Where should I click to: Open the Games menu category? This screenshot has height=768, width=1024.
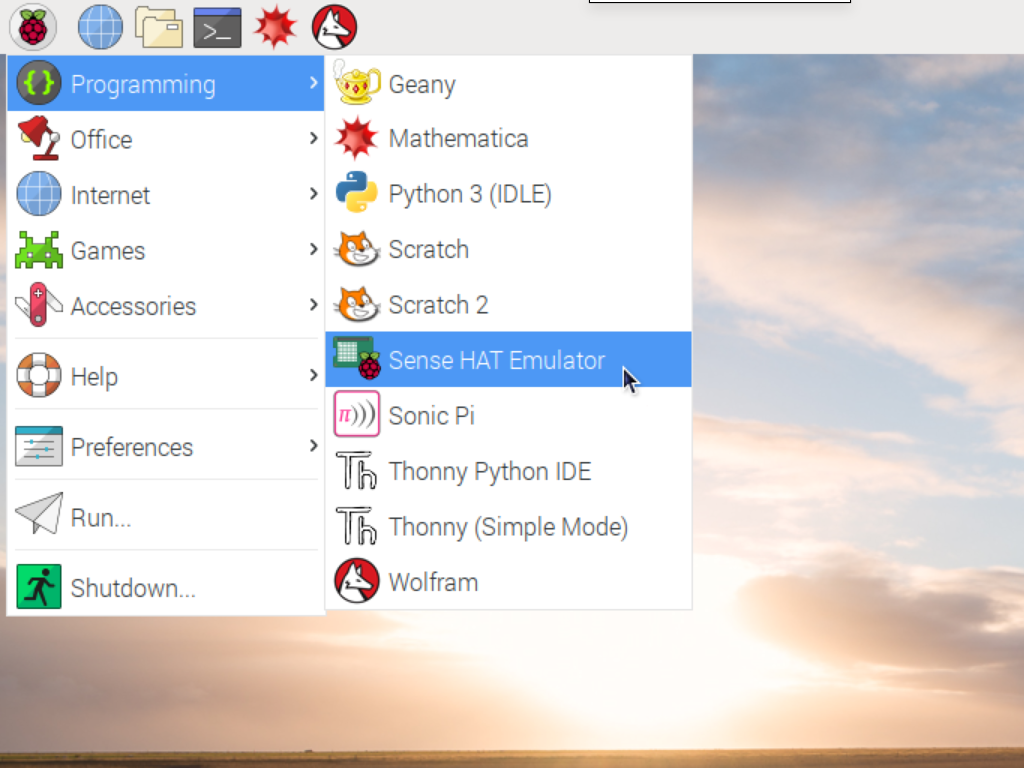click(x=166, y=249)
